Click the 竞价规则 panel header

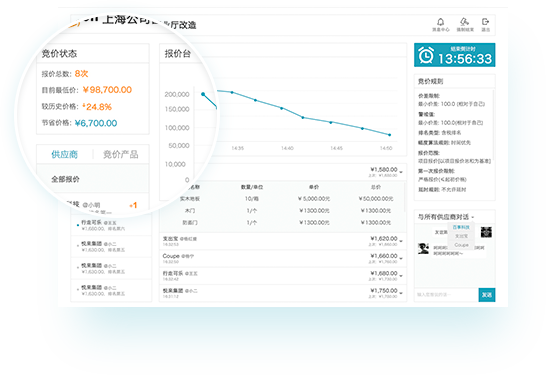[454, 81]
